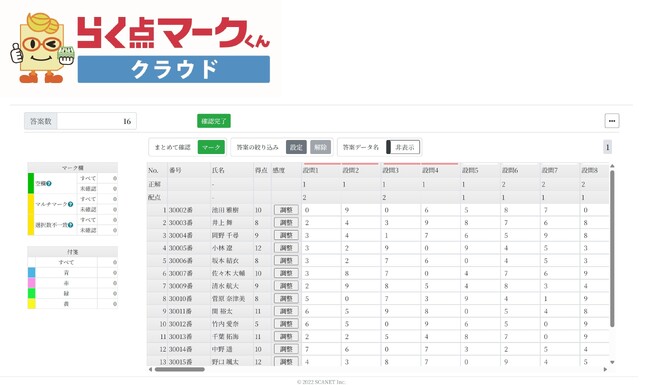Viewport: 650px width, 385px height.
Task: Select the pink 赤 sticky swatch
Action: click(x=31, y=283)
